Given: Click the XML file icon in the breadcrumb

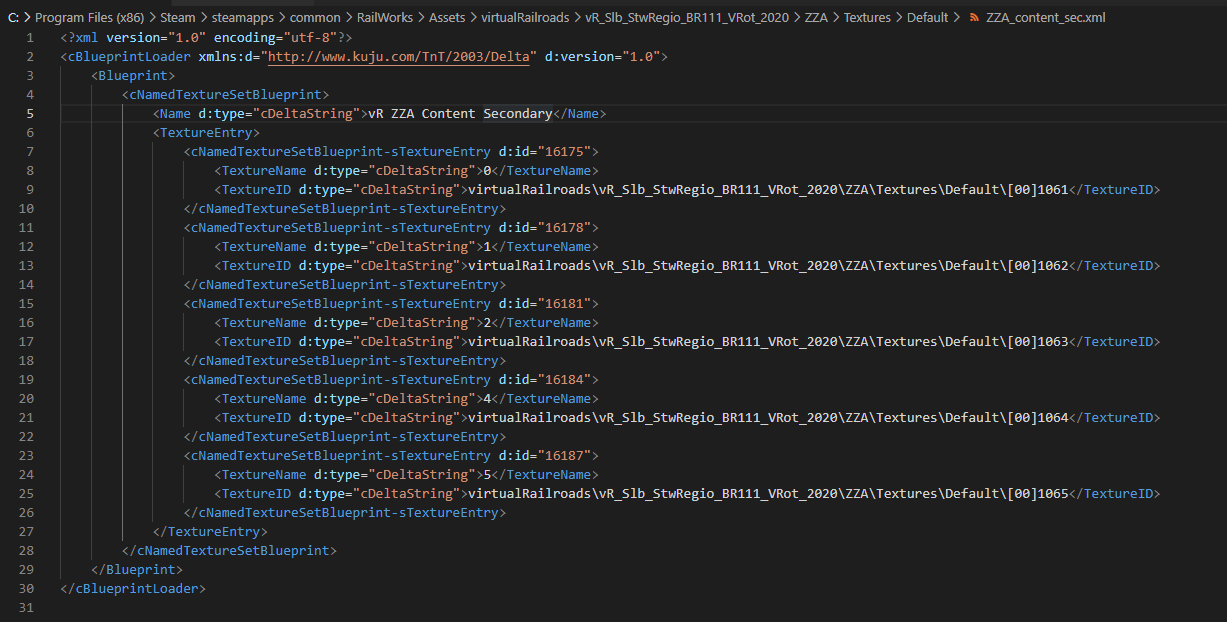Looking at the screenshot, I should 974,18.
